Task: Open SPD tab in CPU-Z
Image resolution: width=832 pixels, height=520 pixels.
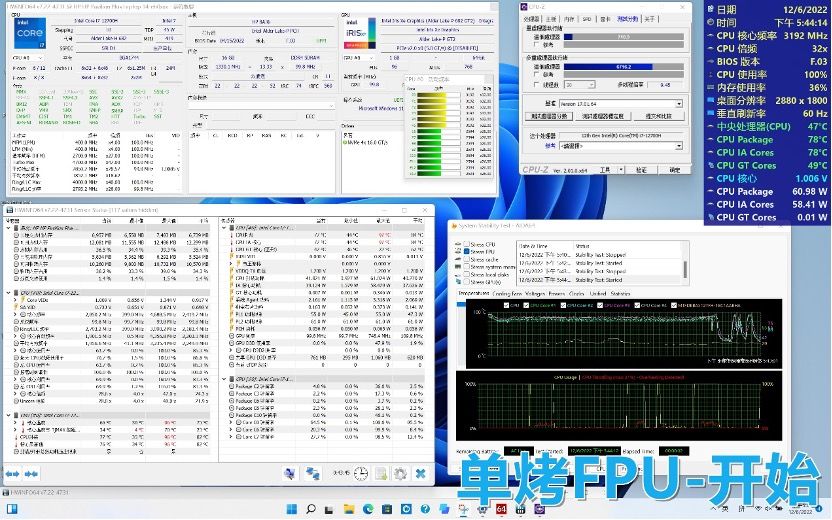Action: click(x=587, y=19)
